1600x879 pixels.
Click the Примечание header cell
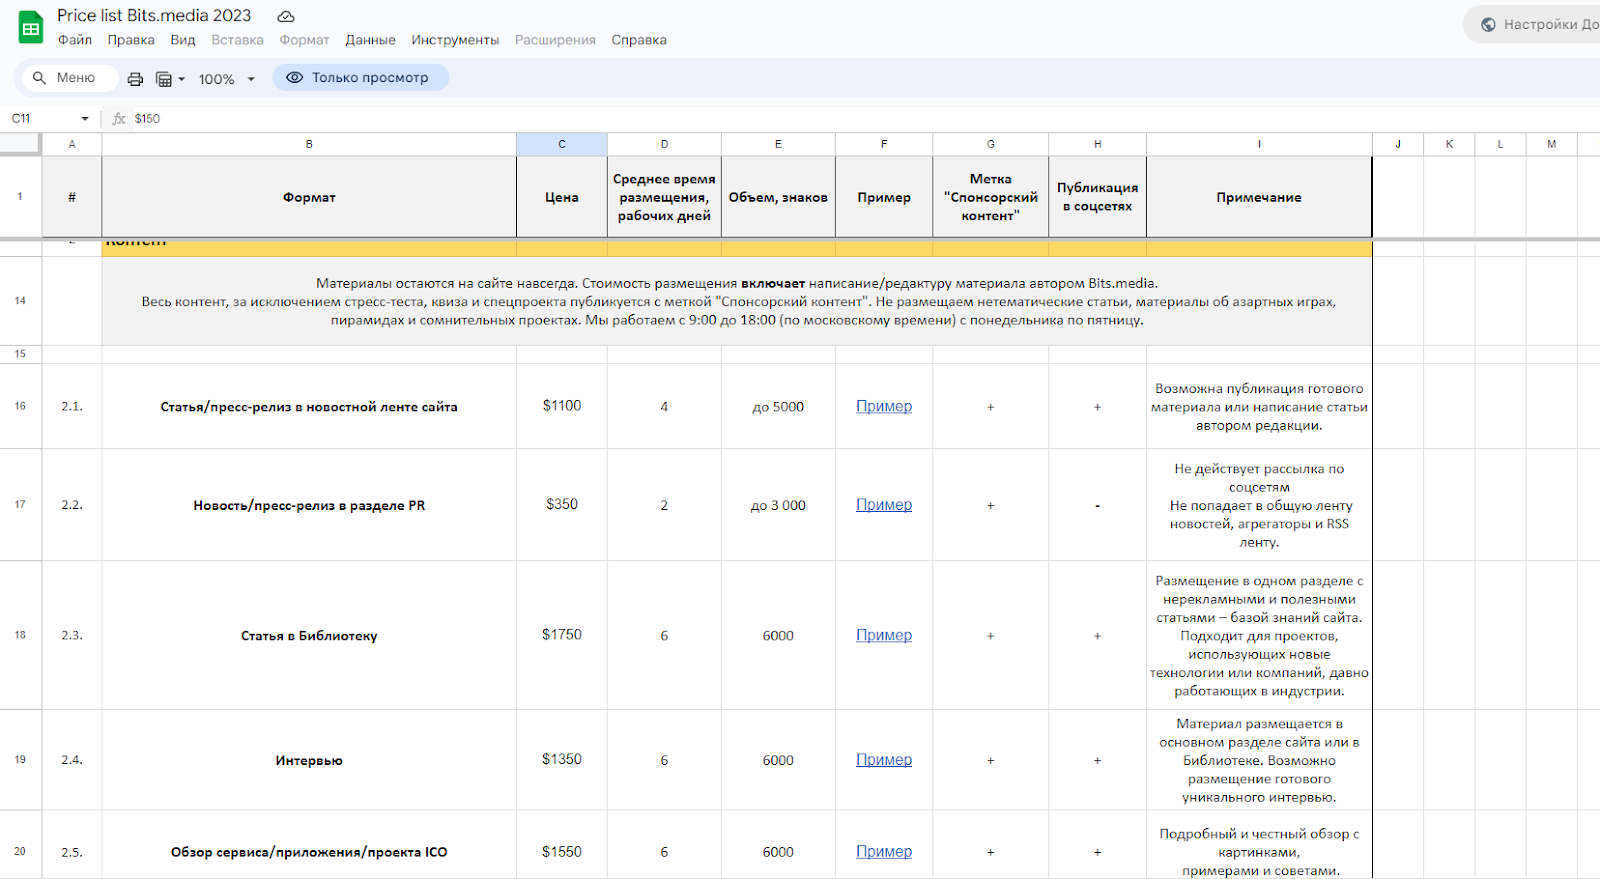1259,197
